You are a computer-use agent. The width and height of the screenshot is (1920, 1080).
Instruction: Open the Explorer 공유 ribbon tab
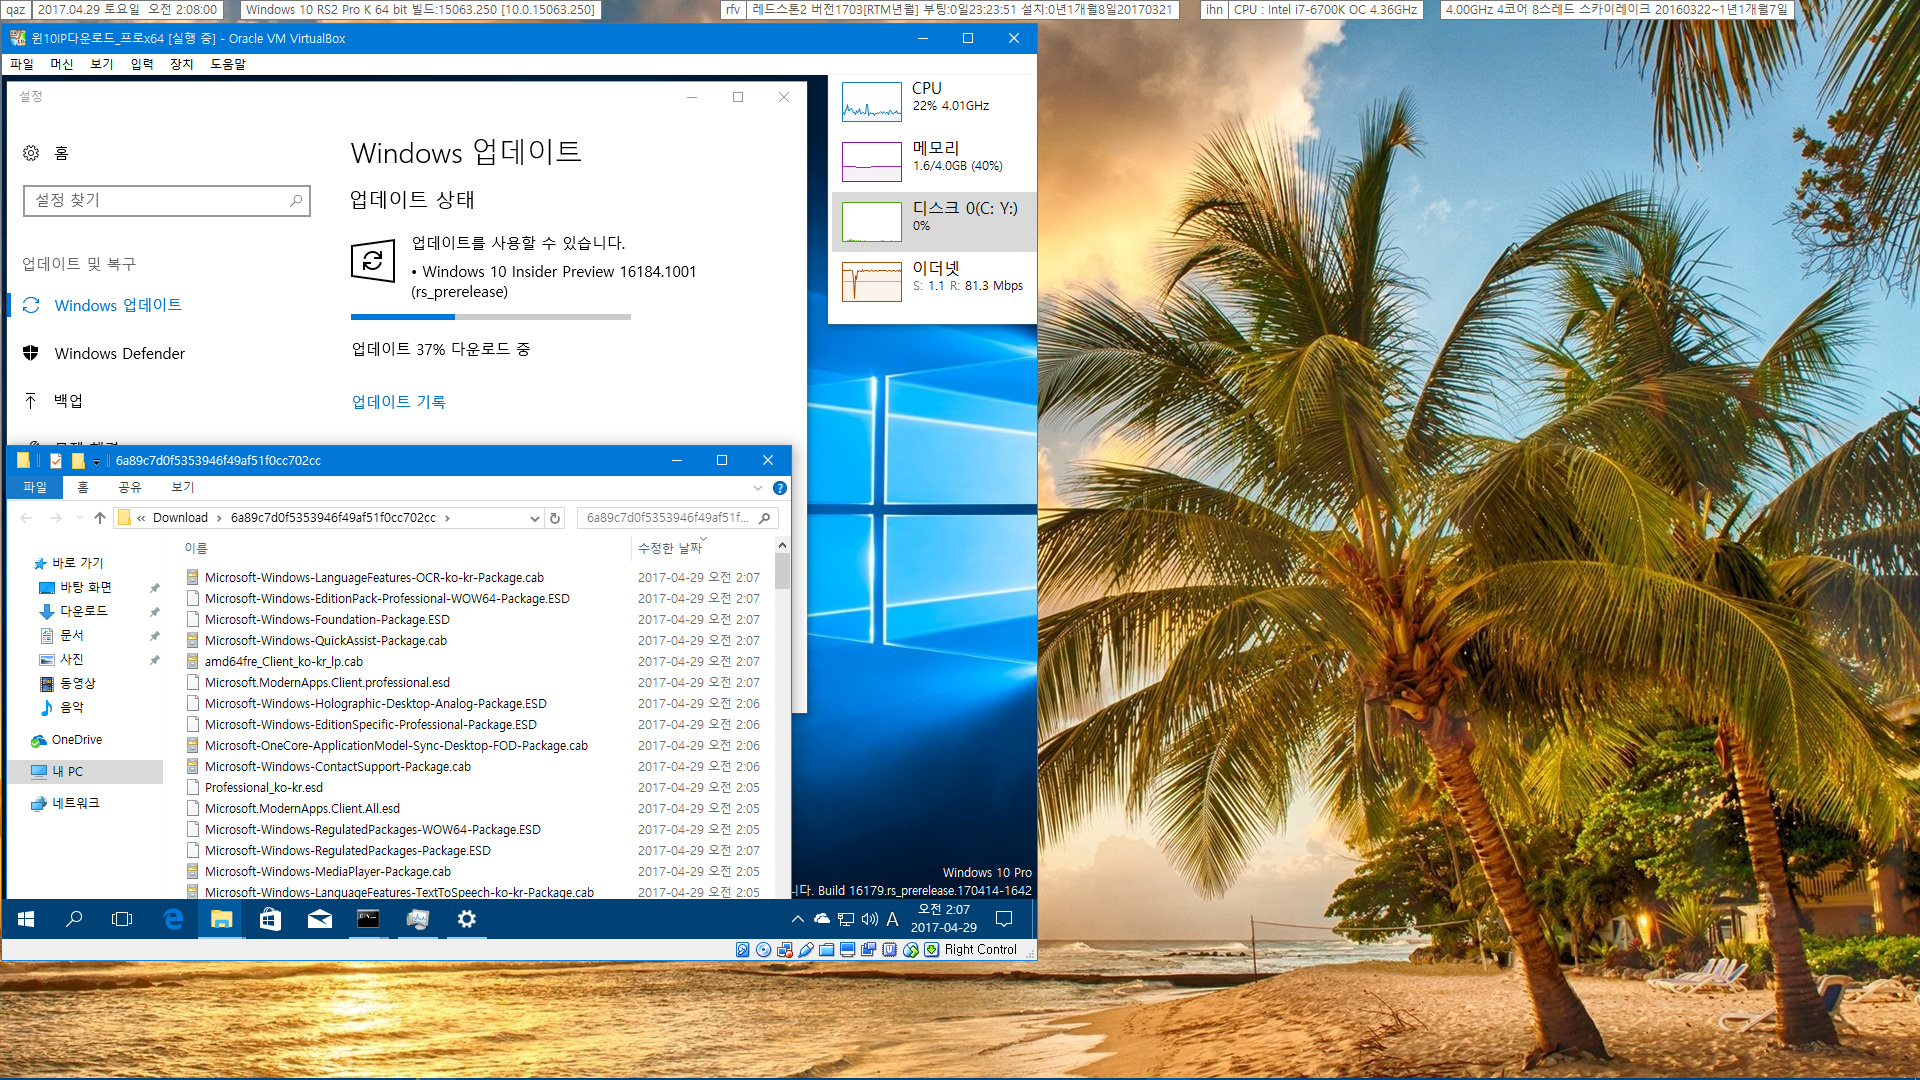coord(130,487)
